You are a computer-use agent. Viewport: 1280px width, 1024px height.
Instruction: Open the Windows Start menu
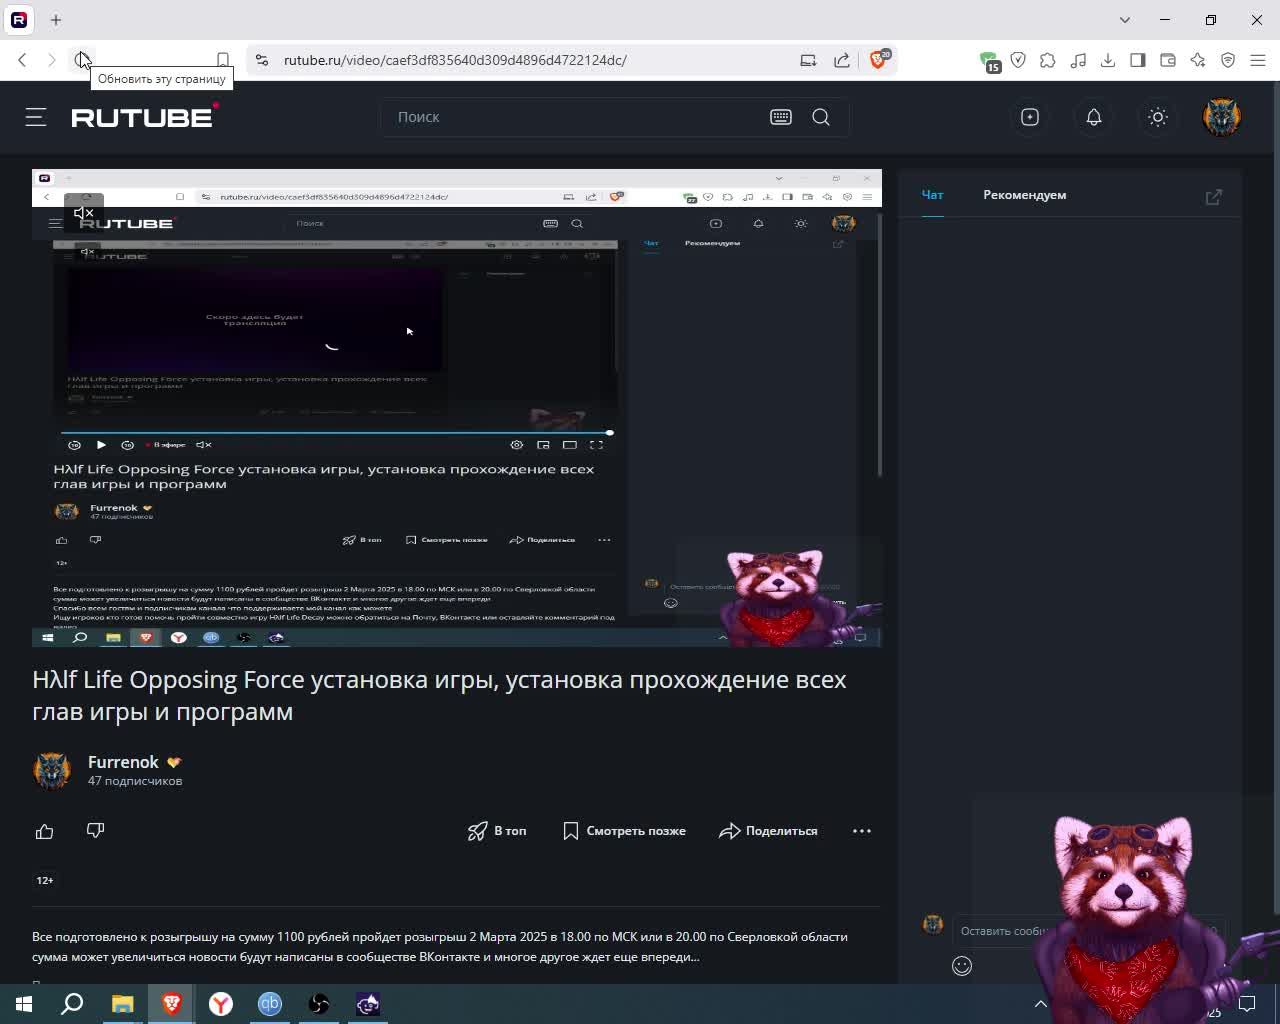click(24, 1003)
